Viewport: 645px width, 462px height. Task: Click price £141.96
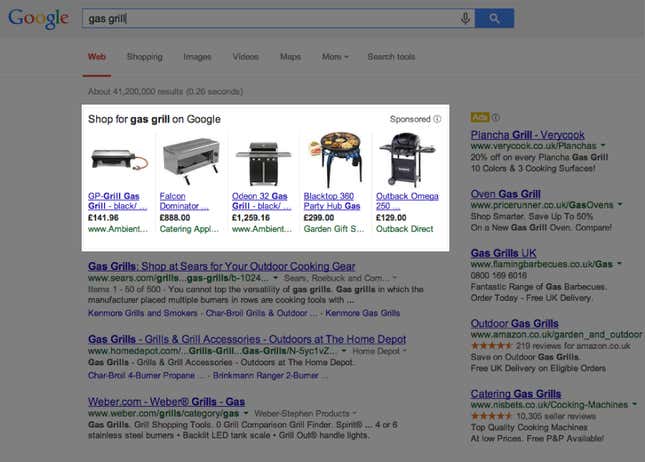pos(103,218)
